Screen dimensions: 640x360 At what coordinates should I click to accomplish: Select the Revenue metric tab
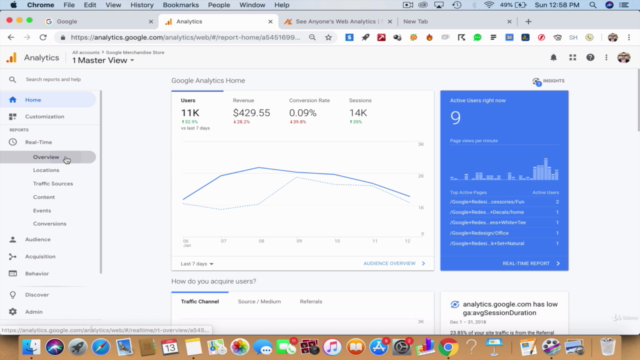click(x=251, y=111)
